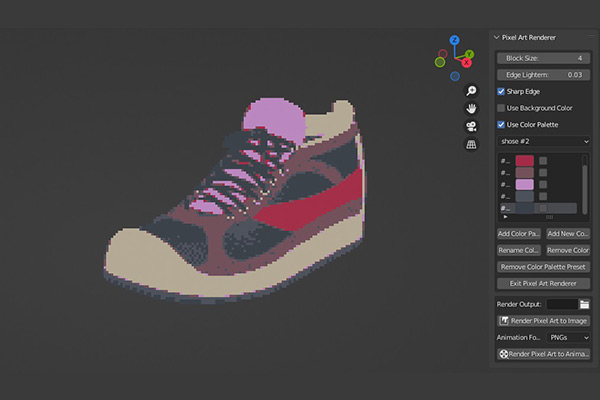Toggle the camera view icon
Viewport: 600px width, 400px height.
pos(471,127)
